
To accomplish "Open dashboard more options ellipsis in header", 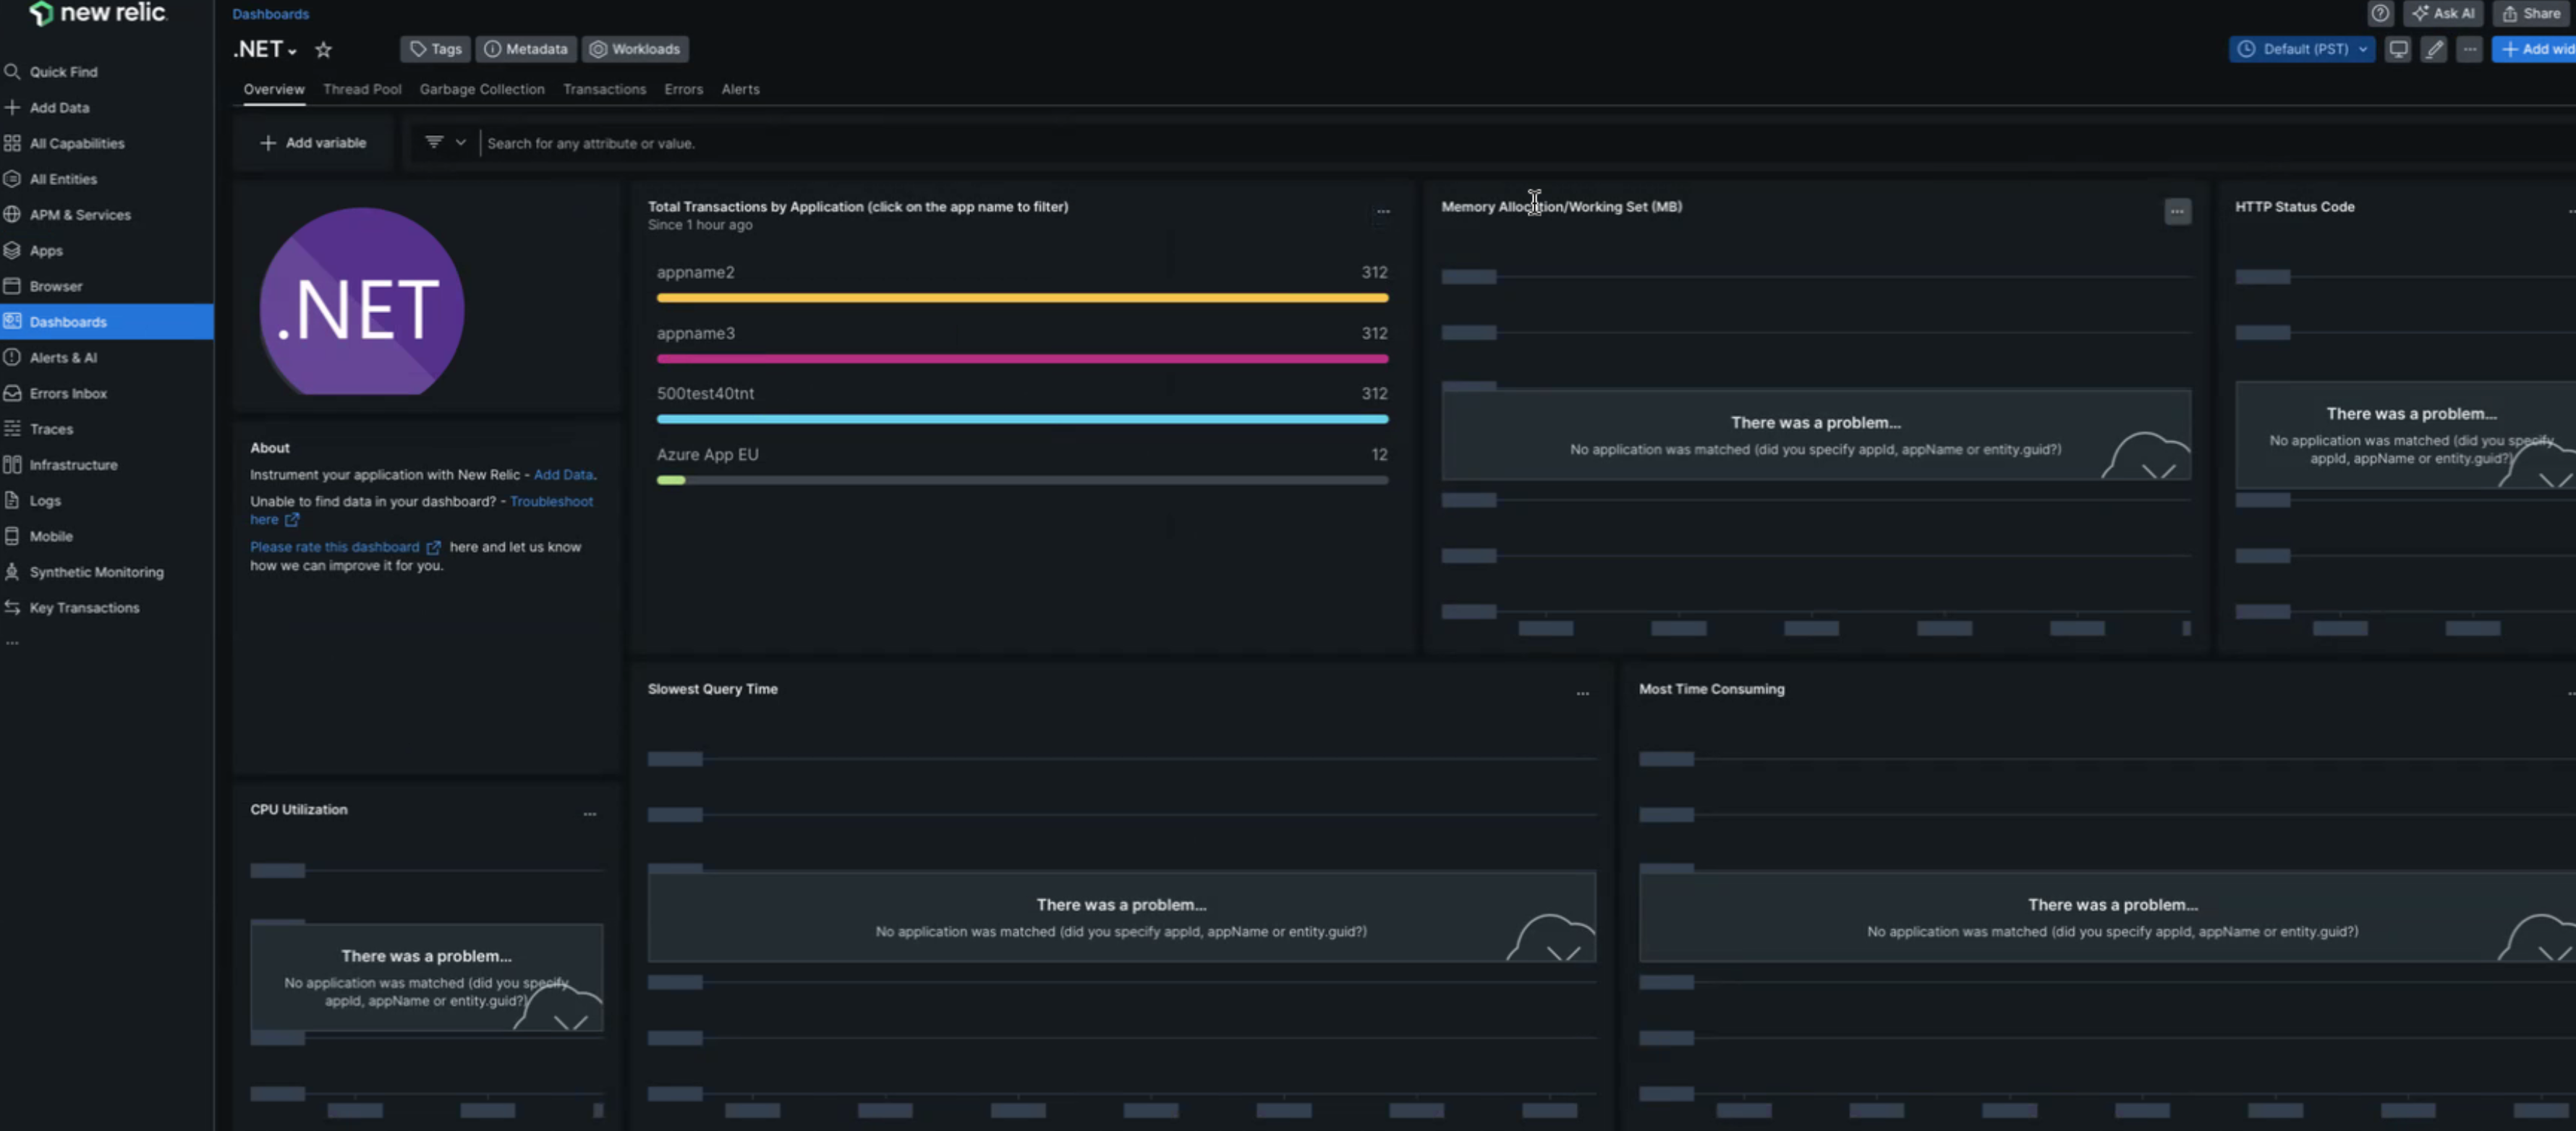I will pyautogui.click(x=2470, y=49).
